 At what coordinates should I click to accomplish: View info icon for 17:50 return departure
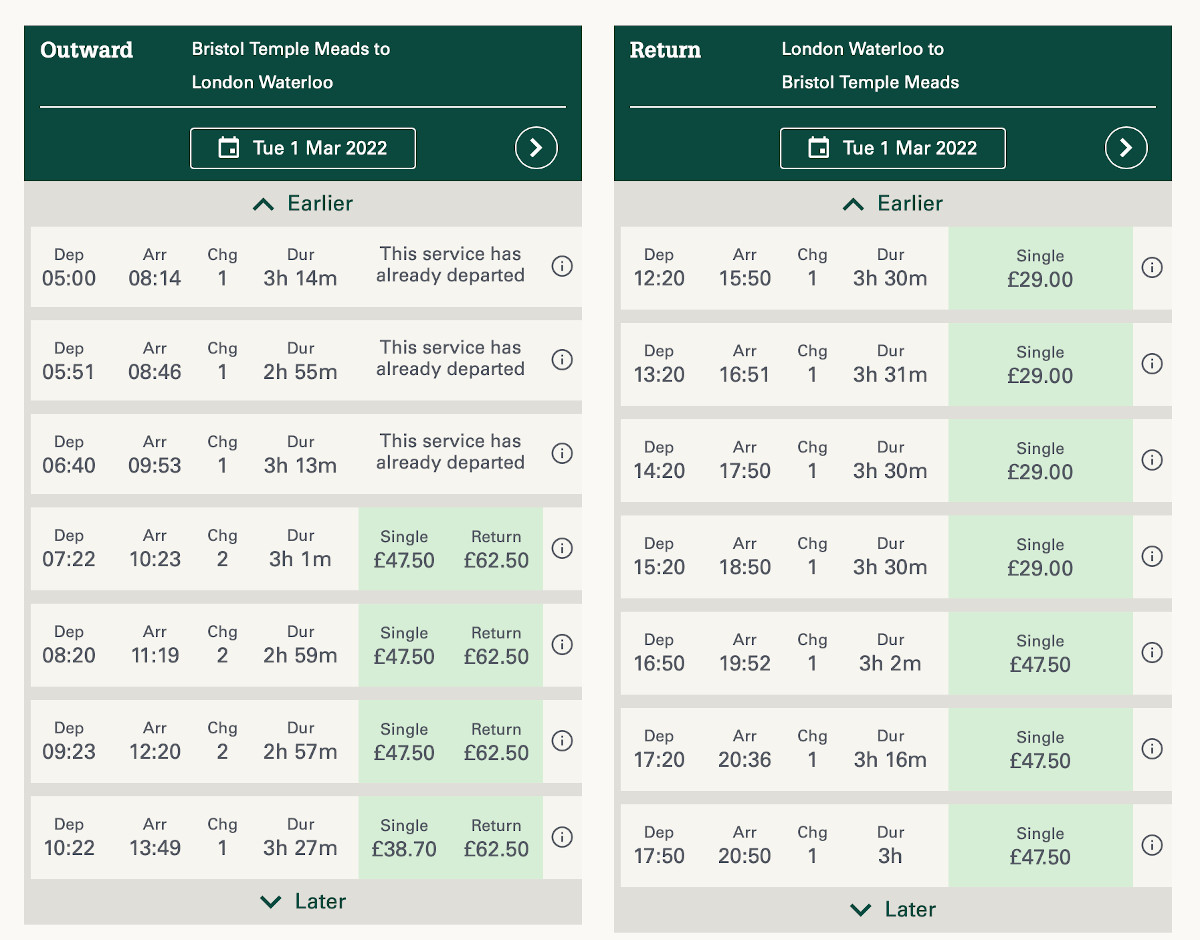pyautogui.click(x=1152, y=845)
